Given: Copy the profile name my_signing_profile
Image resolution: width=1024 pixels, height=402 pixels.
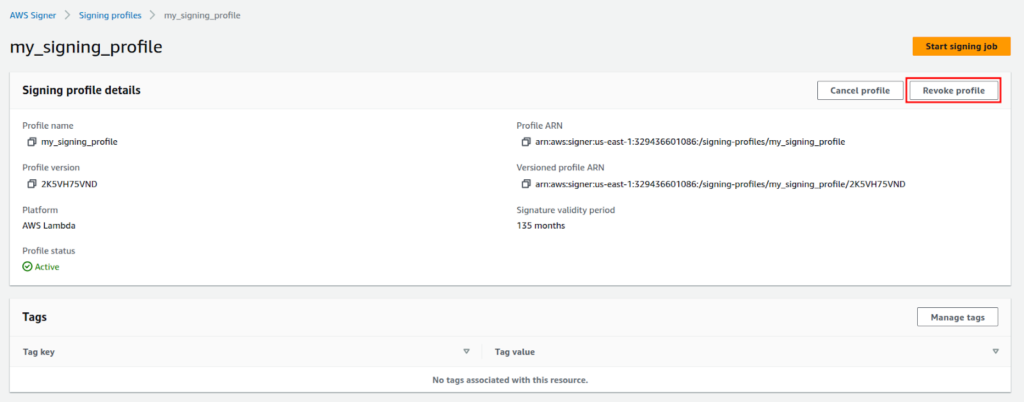Looking at the screenshot, I should (x=31, y=142).
